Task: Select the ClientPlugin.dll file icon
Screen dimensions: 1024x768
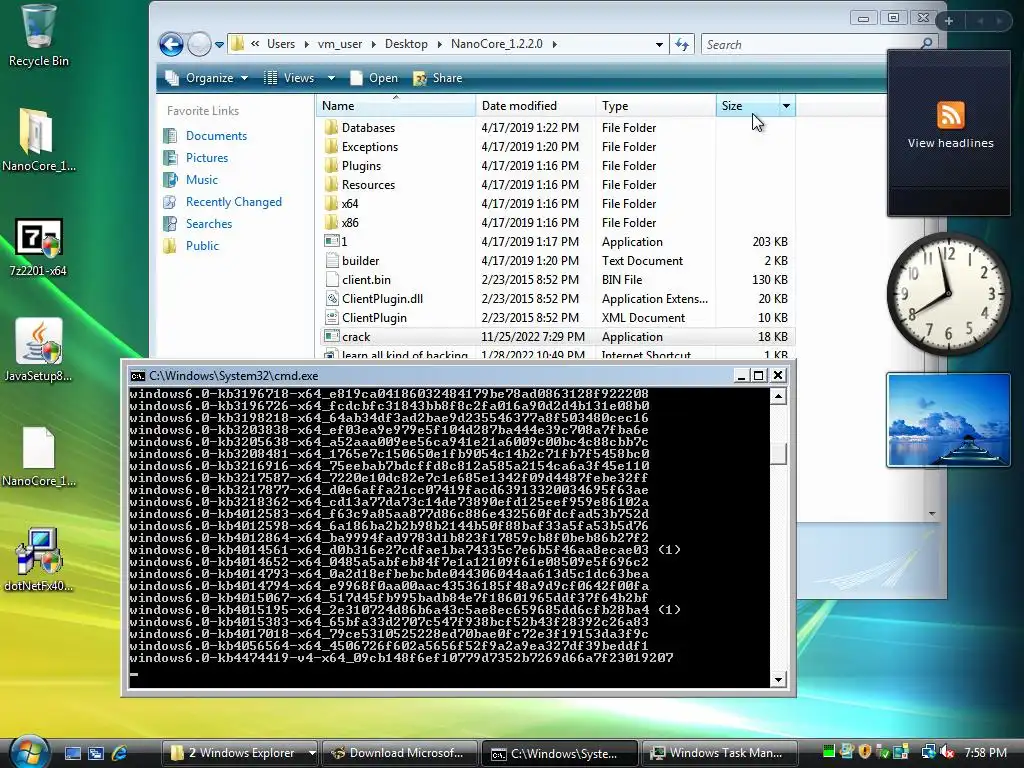Action: click(x=332, y=298)
